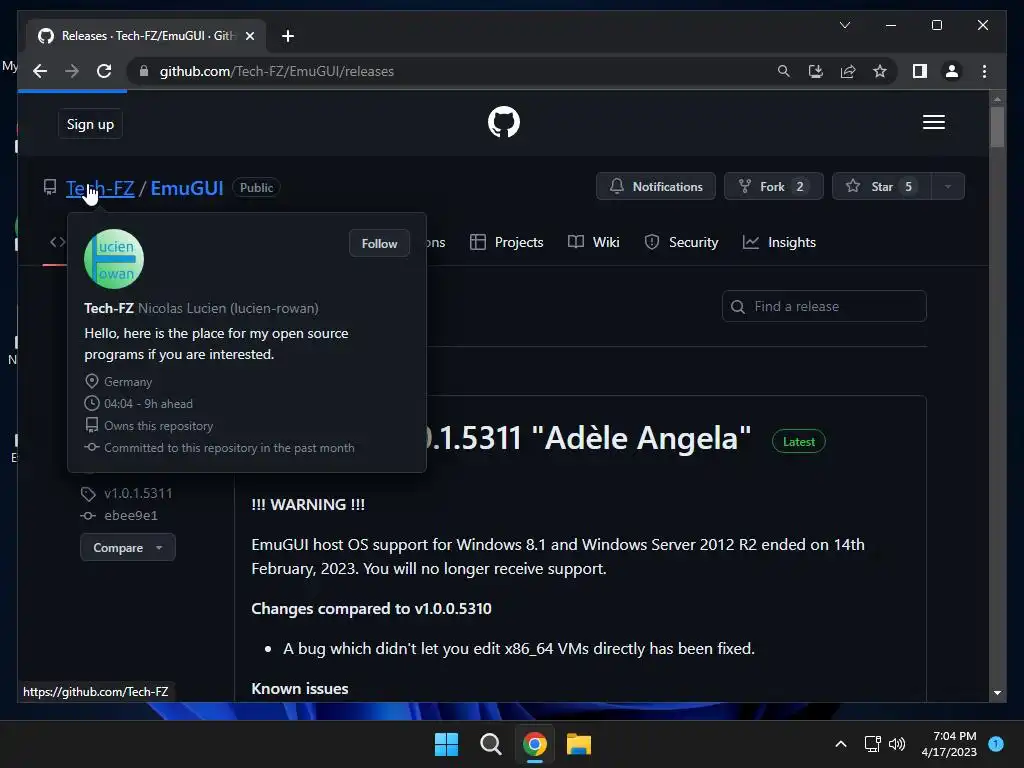Open the Compare dropdown
The width and height of the screenshot is (1024, 768).
pyautogui.click(x=128, y=547)
